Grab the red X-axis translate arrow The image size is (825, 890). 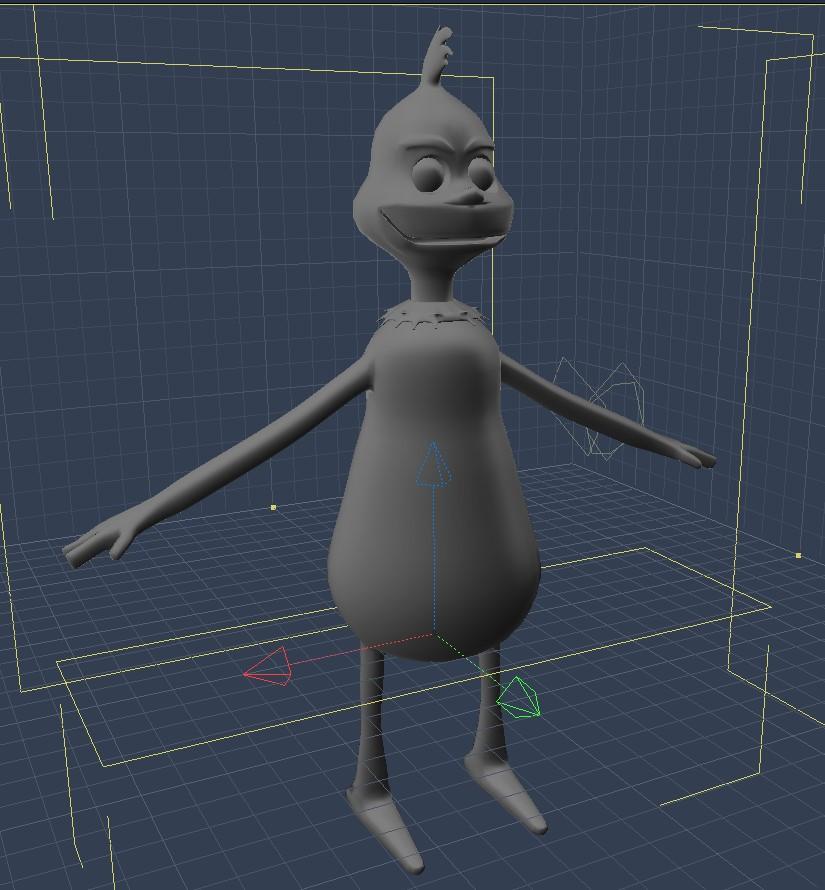(x=269, y=666)
